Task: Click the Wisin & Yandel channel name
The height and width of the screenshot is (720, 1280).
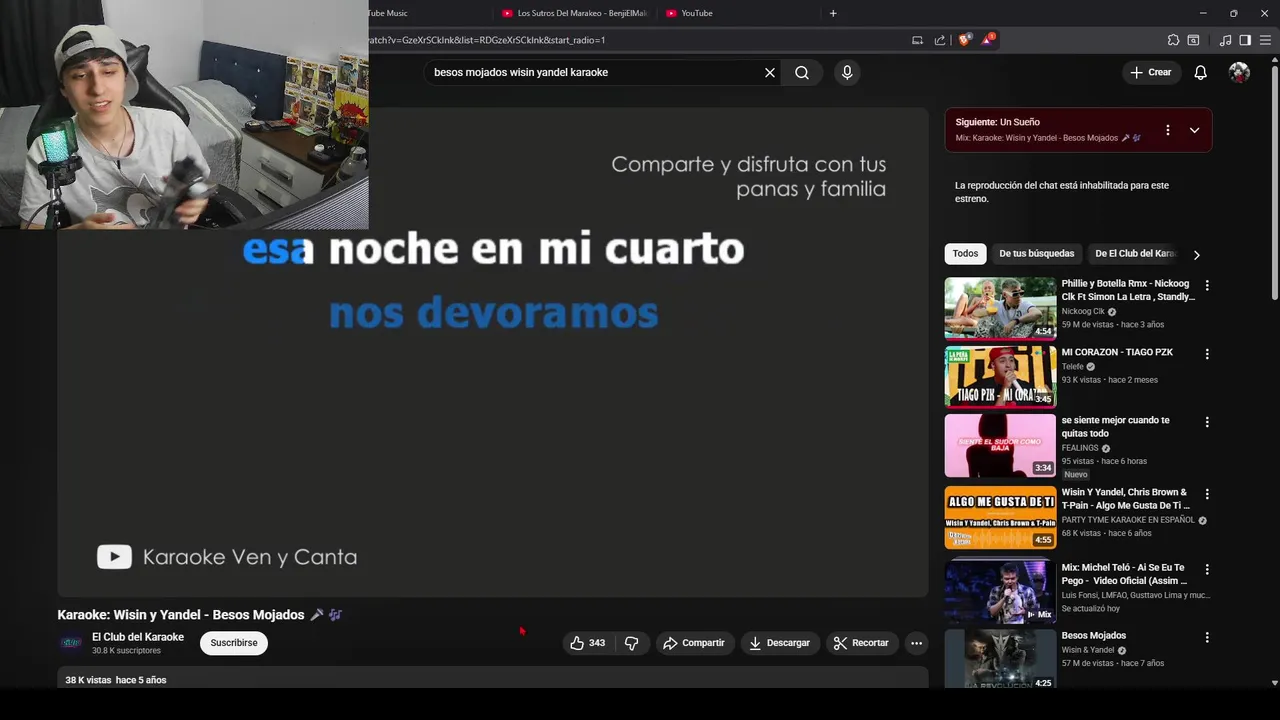Action: tap(1087, 650)
